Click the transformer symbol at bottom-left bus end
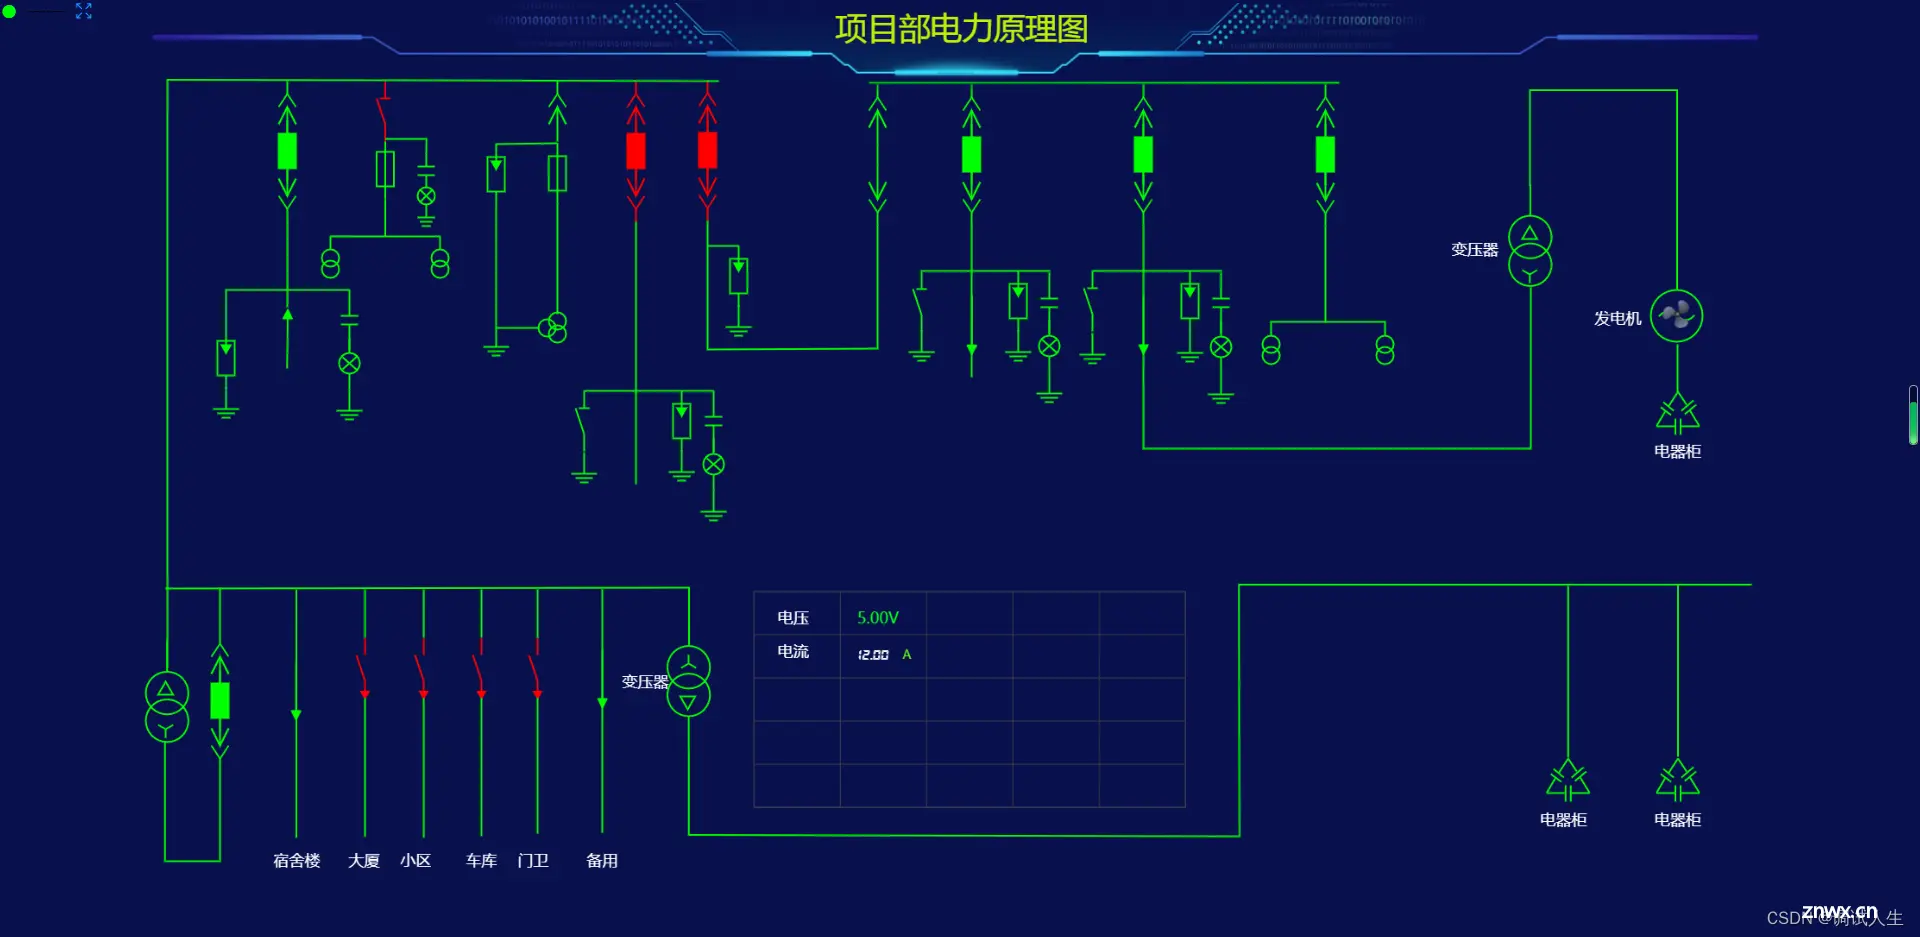The width and height of the screenshot is (1920, 937). (x=167, y=707)
